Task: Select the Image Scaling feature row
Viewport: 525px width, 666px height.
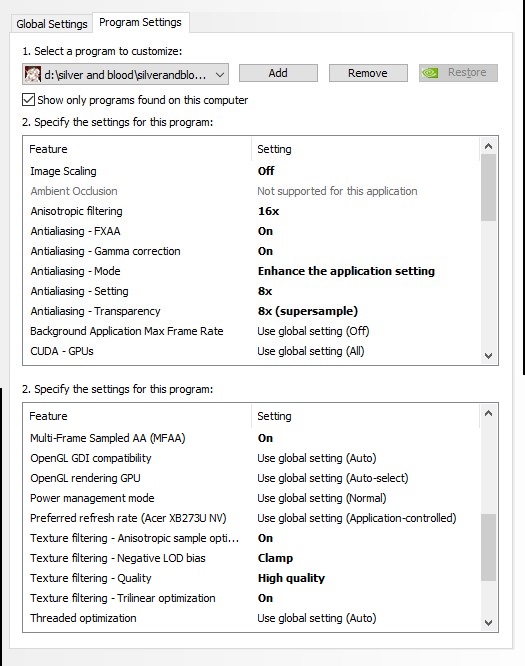Action: point(252,171)
